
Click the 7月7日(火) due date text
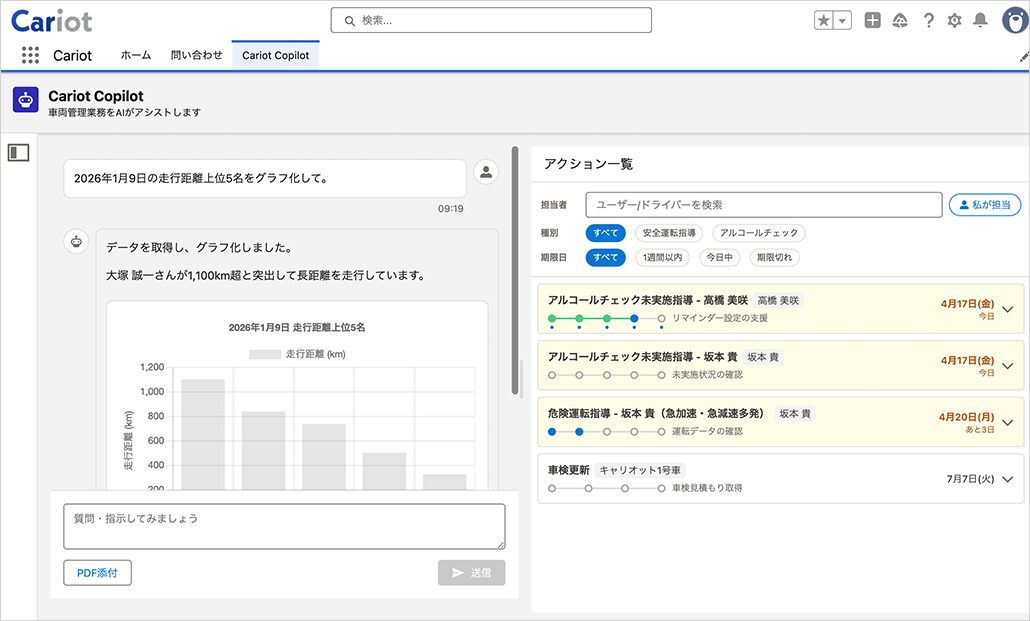[x=970, y=479]
